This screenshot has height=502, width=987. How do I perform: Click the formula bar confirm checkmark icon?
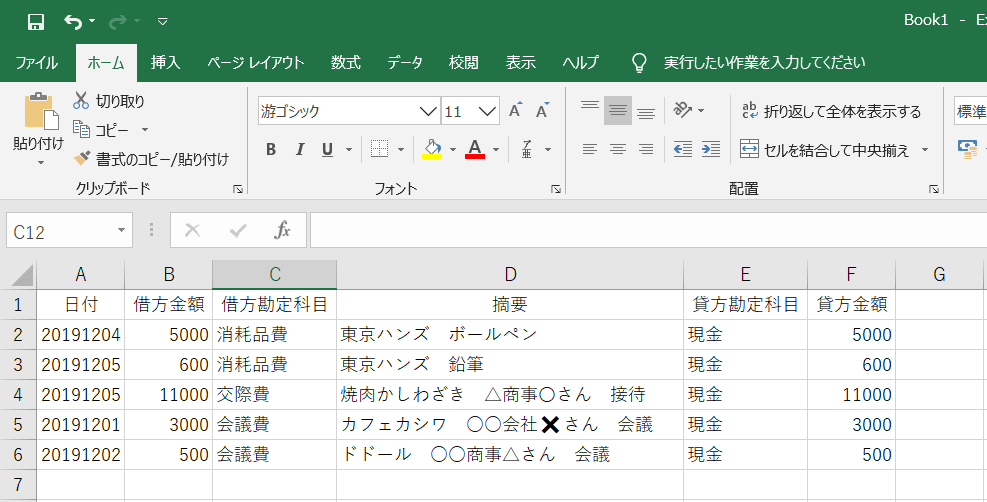point(238,231)
